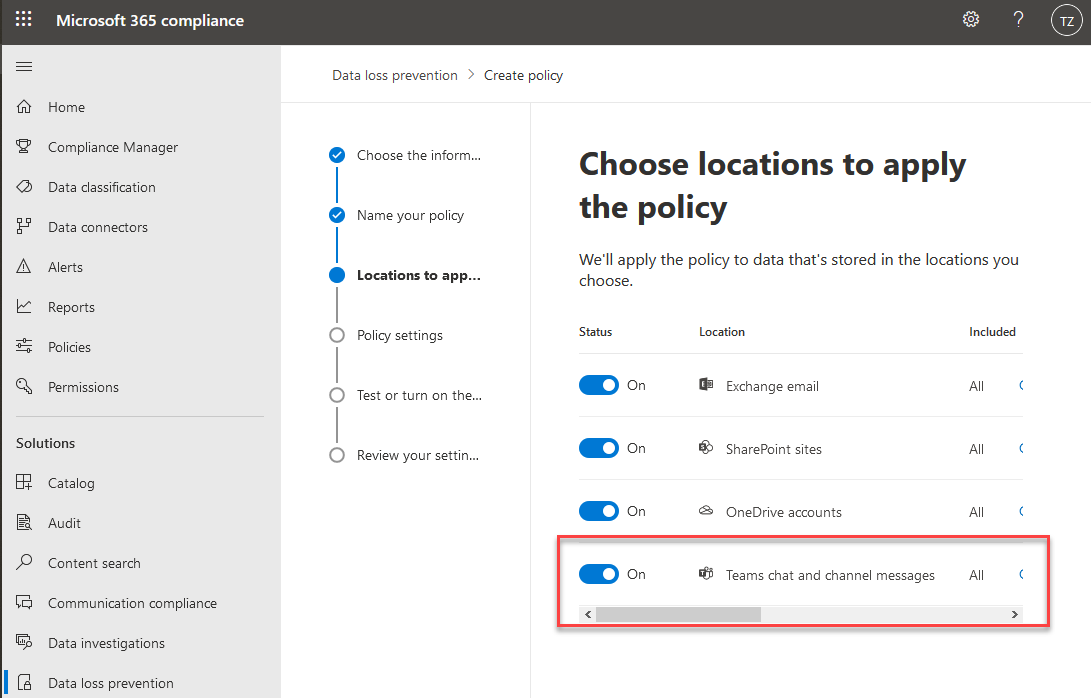Click the horizontal scrollbar left arrow
The height and width of the screenshot is (698, 1091).
[x=587, y=614]
